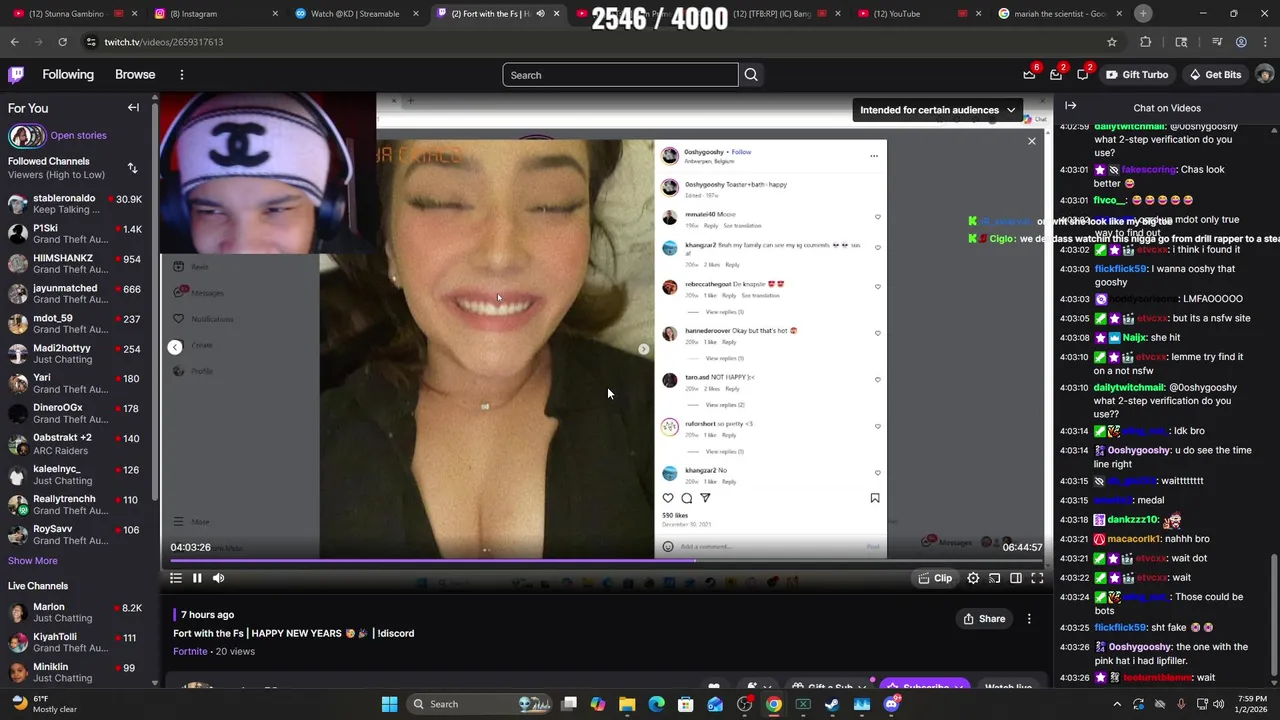1280x720 pixels.
Task: Open the Following page
Action: [68, 75]
